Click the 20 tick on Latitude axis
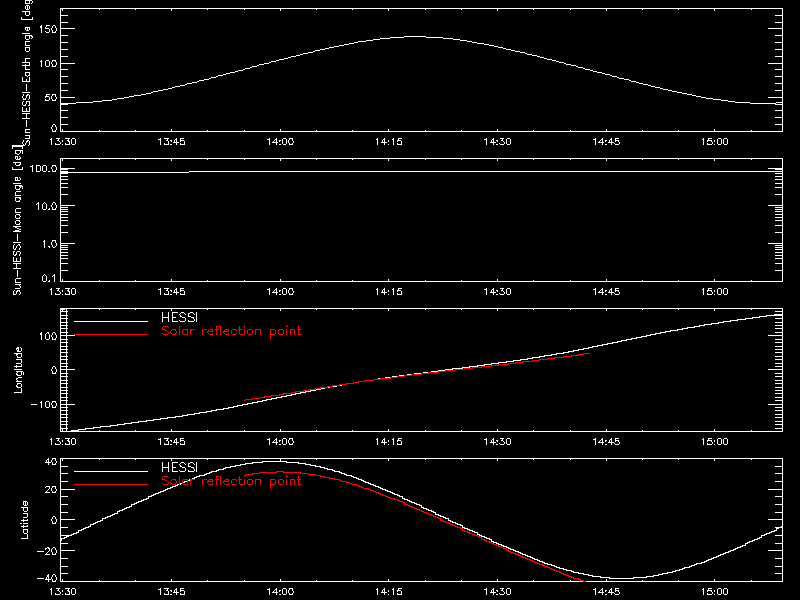This screenshot has height=600, width=800. [x=52, y=490]
